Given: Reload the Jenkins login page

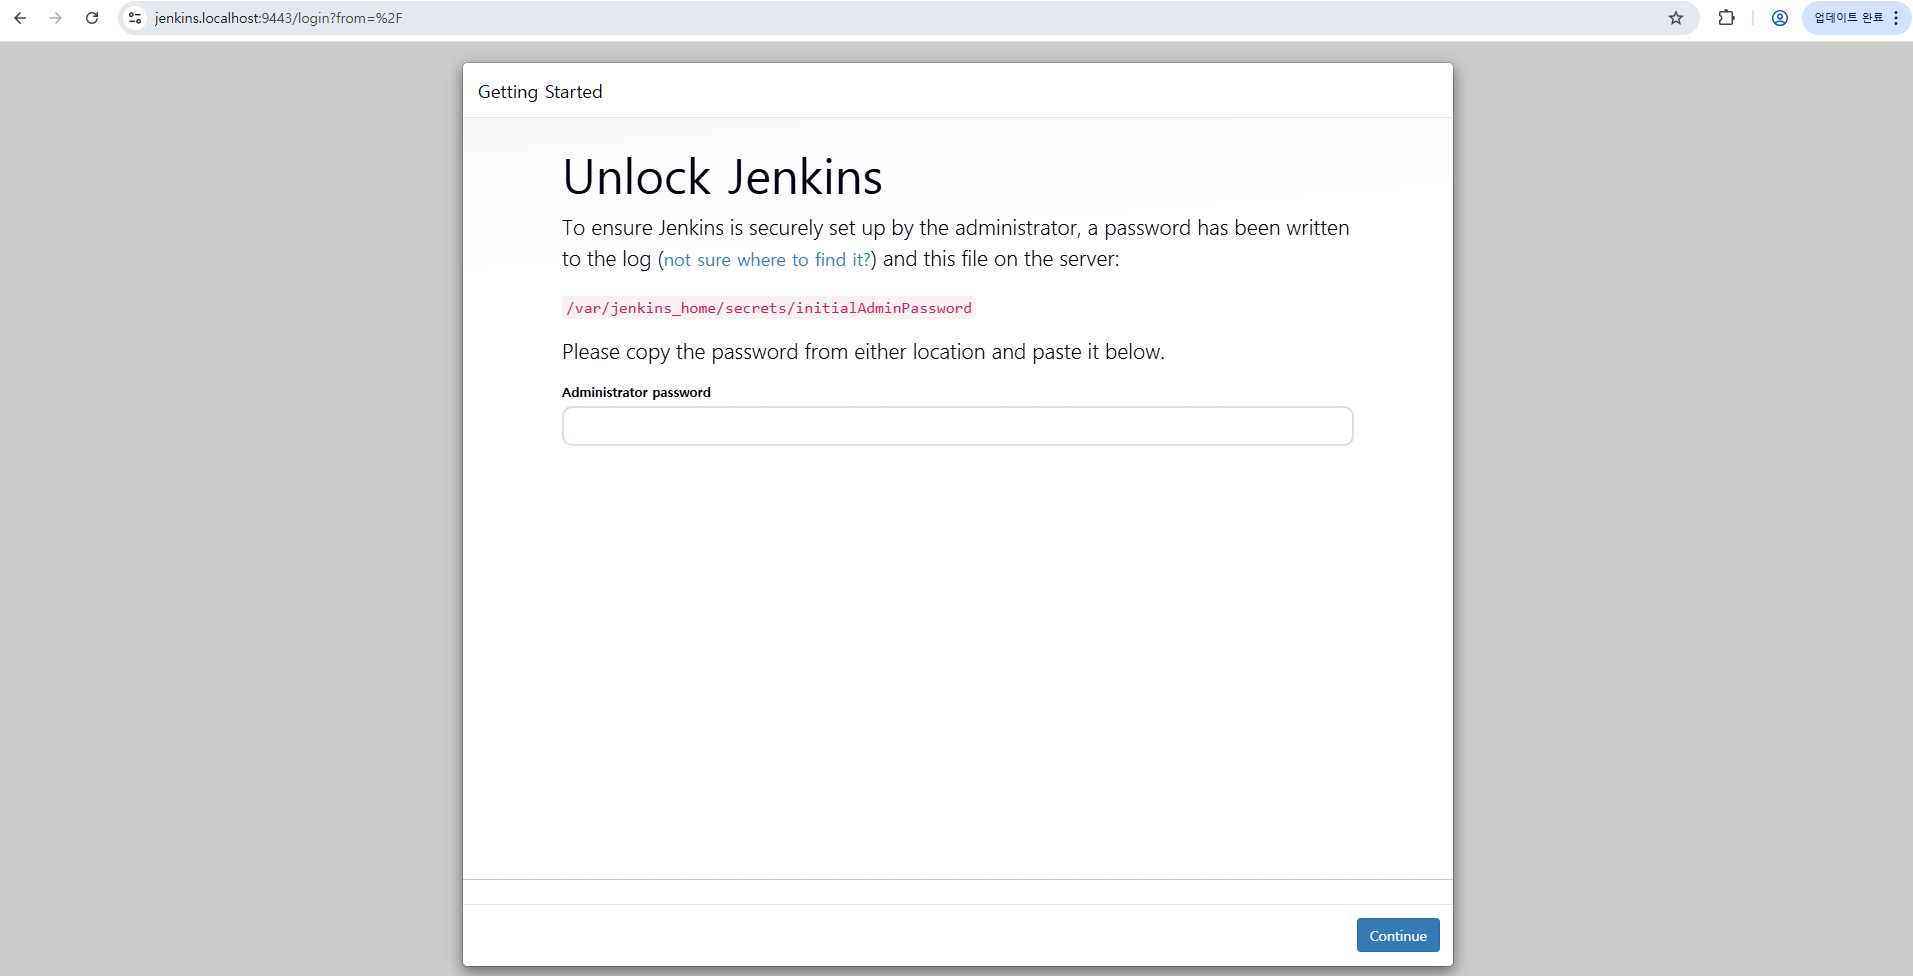Looking at the screenshot, I should [92, 18].
